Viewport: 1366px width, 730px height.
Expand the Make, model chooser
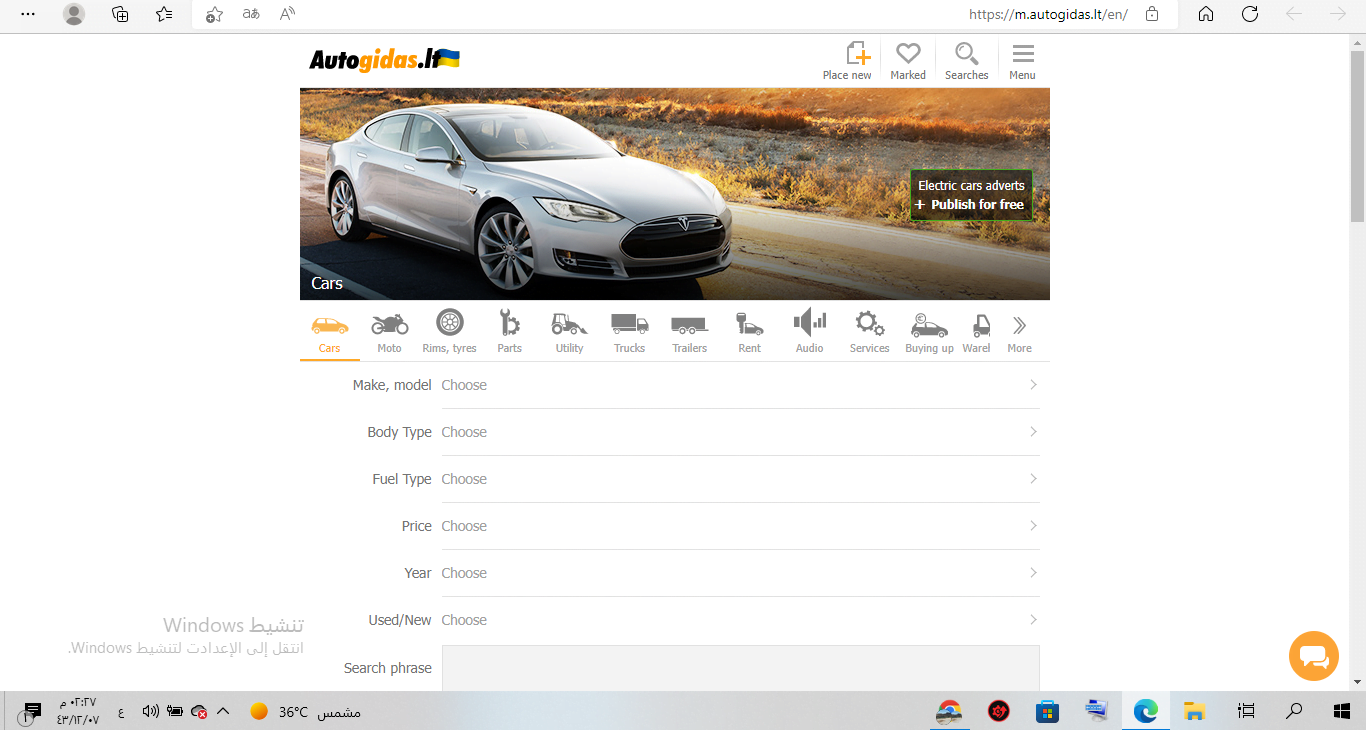(740, 385)
